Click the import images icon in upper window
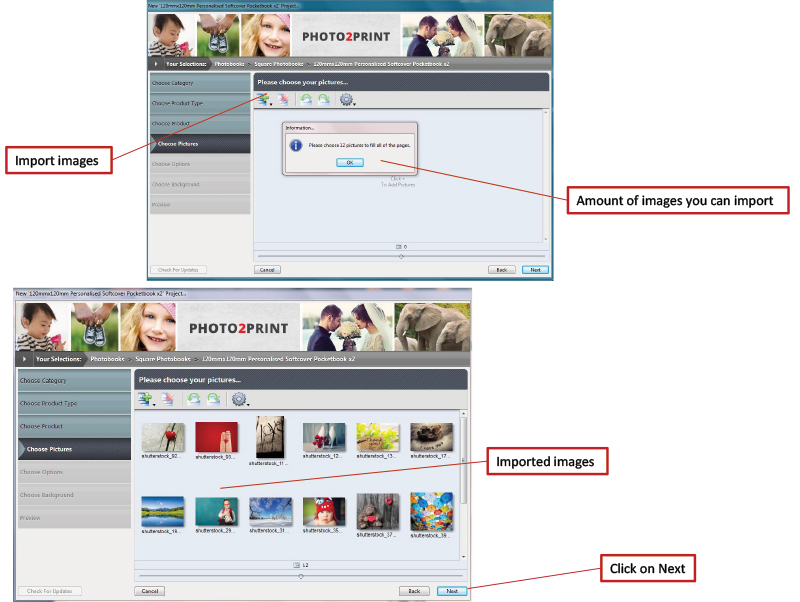This screenshot has height=602, width=800. tap(262, 99)
